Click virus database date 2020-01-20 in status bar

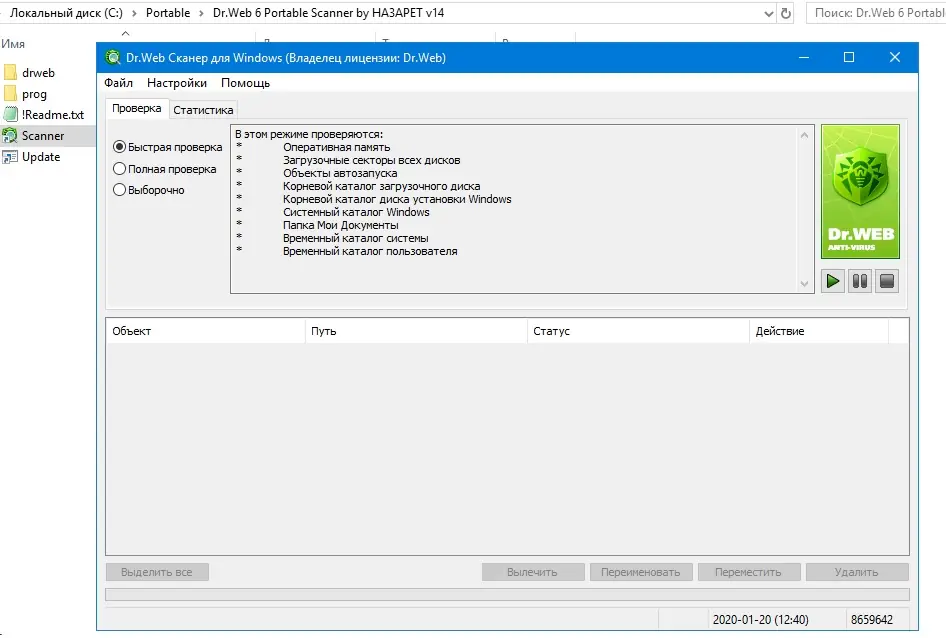coord(760,620)
